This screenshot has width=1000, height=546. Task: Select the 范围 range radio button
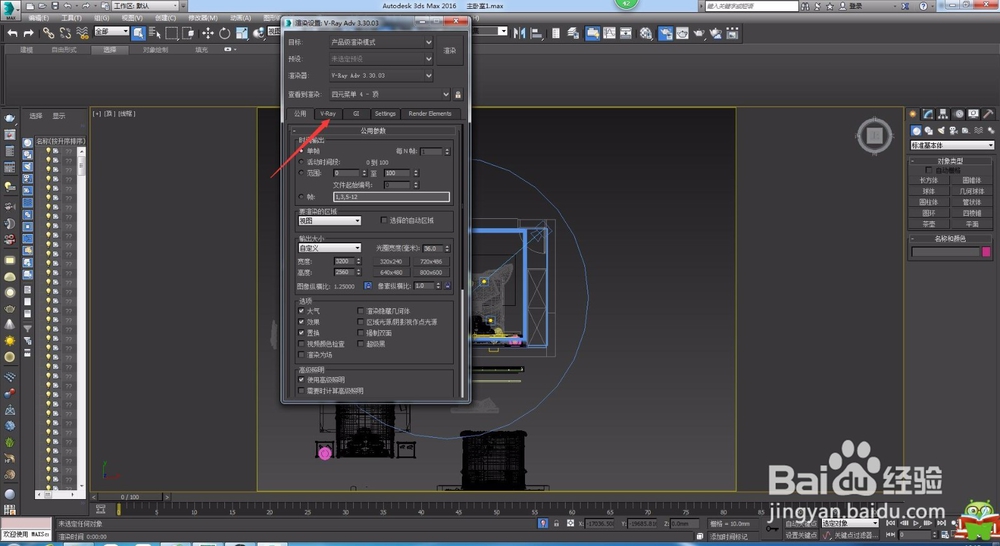click(x=302, y=173)
